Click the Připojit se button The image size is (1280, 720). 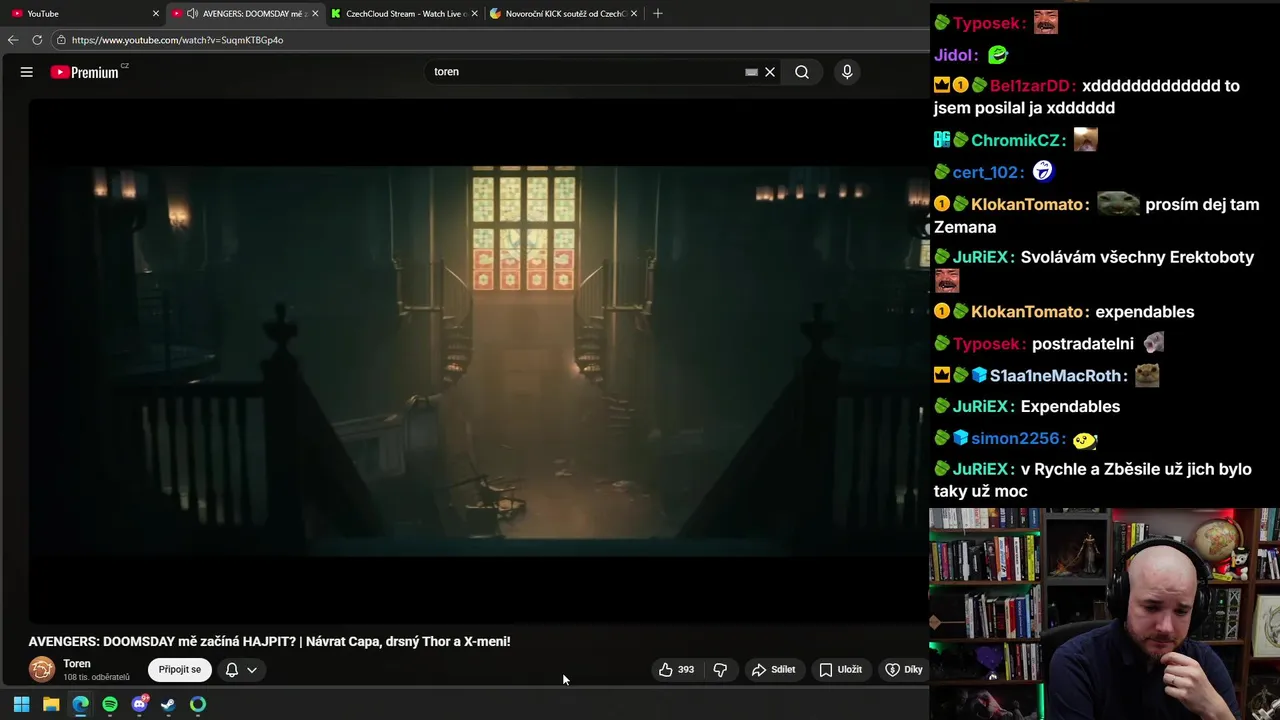[180, 670]
